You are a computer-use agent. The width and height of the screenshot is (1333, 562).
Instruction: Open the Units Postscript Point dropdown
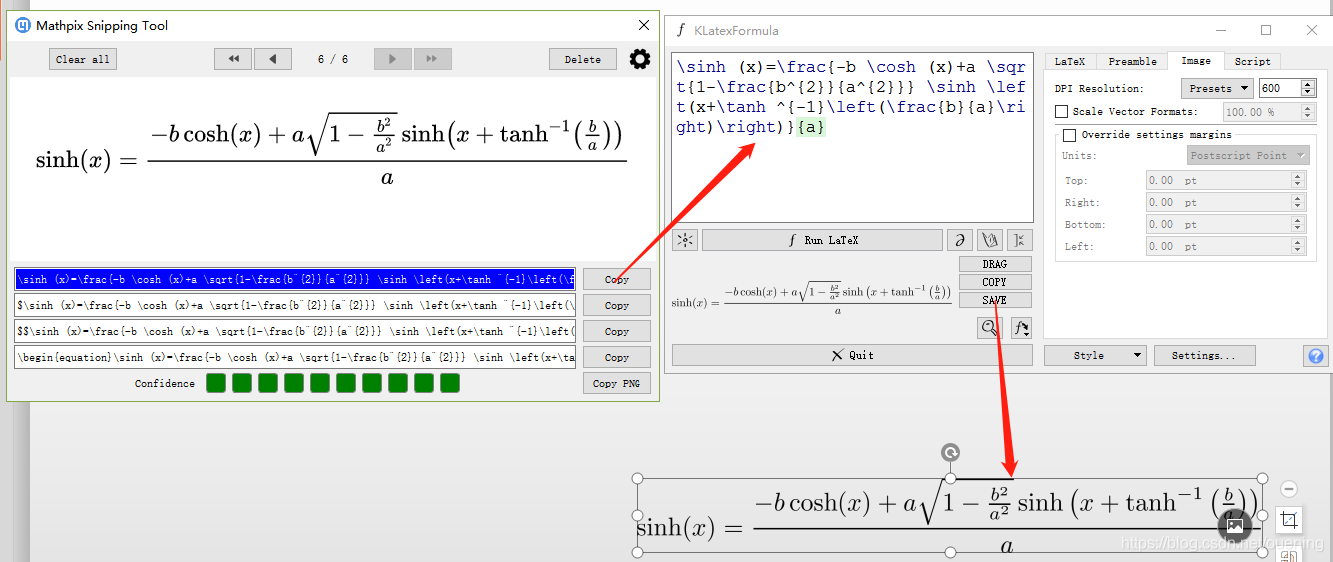(1249, 155)
